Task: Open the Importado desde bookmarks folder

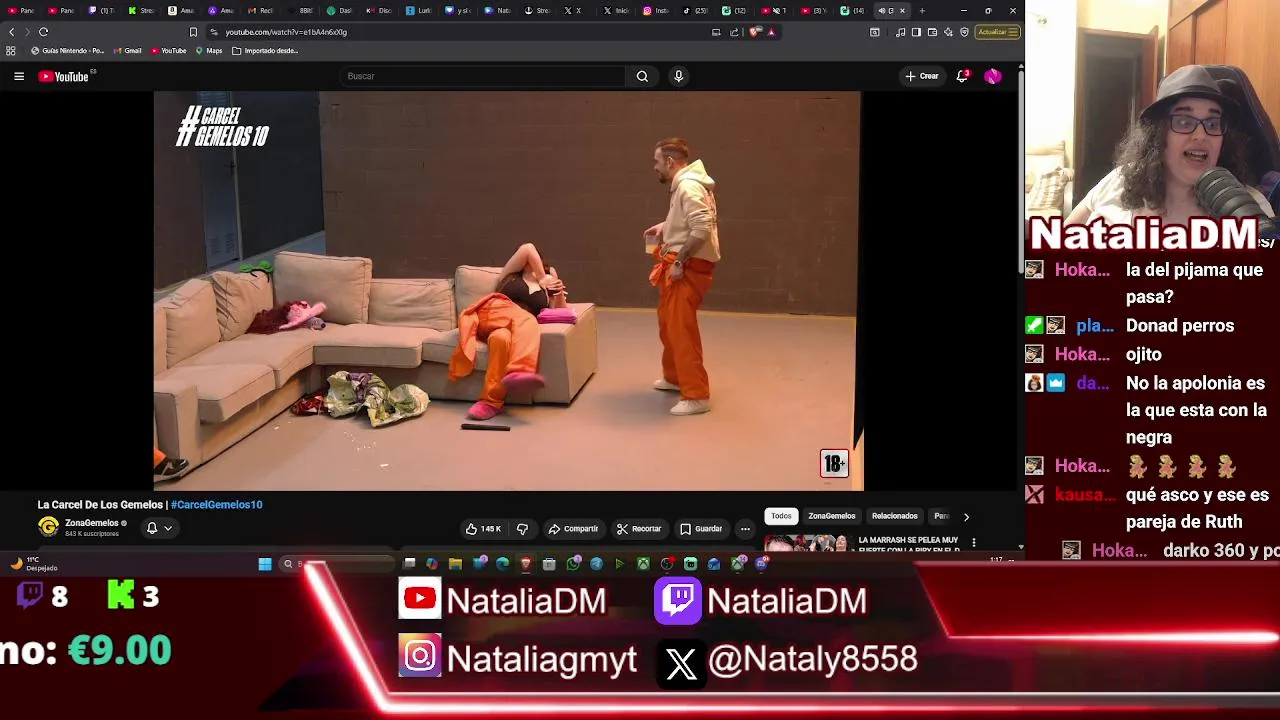Action: click(x=265, y=51)
